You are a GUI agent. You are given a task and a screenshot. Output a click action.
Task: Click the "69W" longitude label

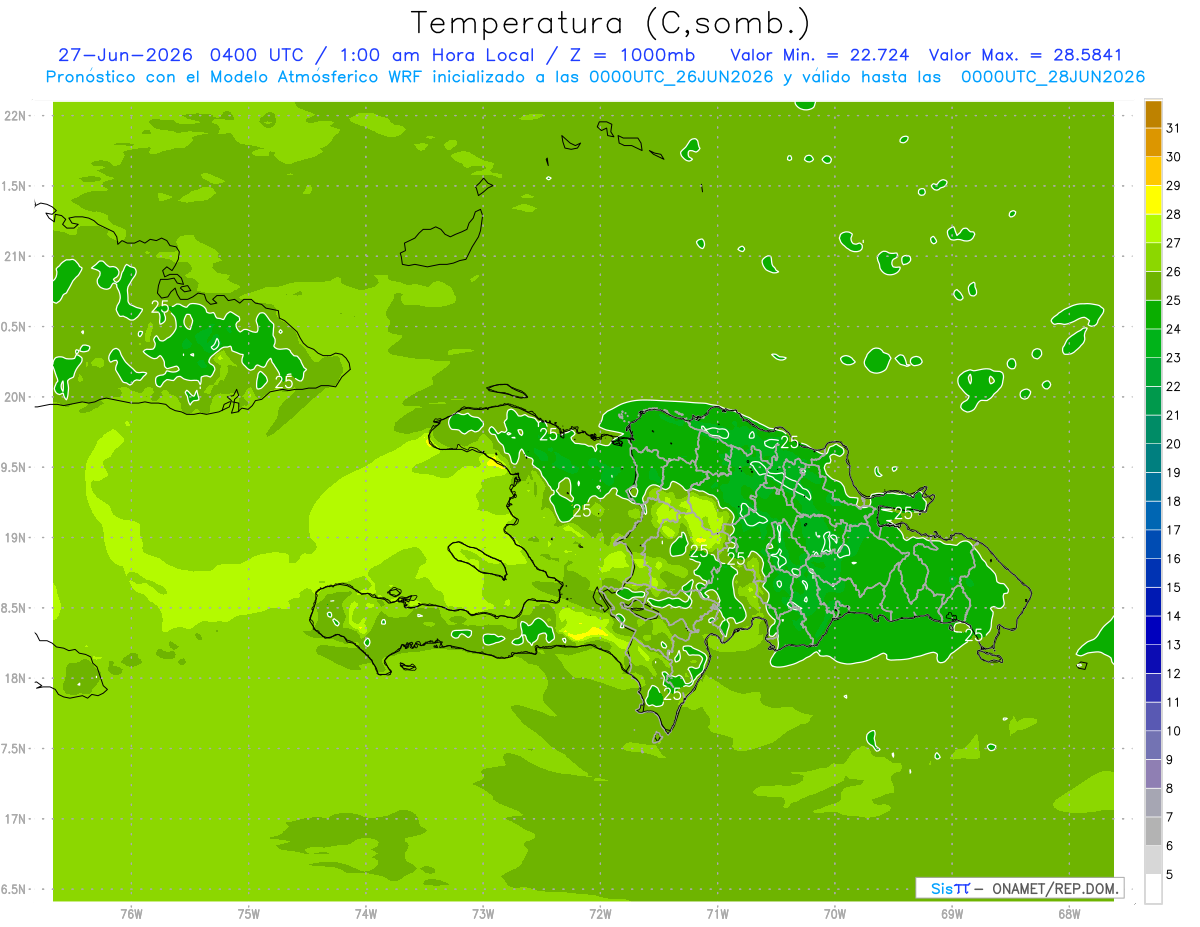pyautogui.click(x=951, y=914)
